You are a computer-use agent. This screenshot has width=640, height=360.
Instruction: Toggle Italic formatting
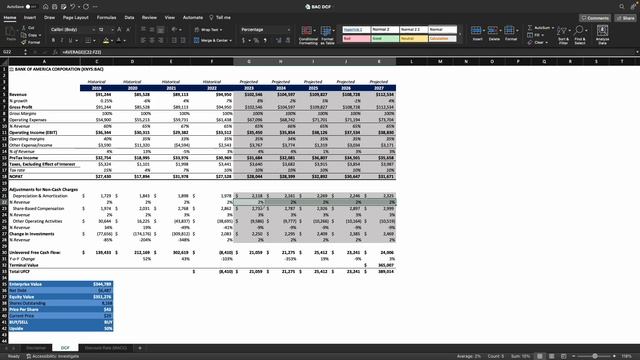(x=62, y=40)
